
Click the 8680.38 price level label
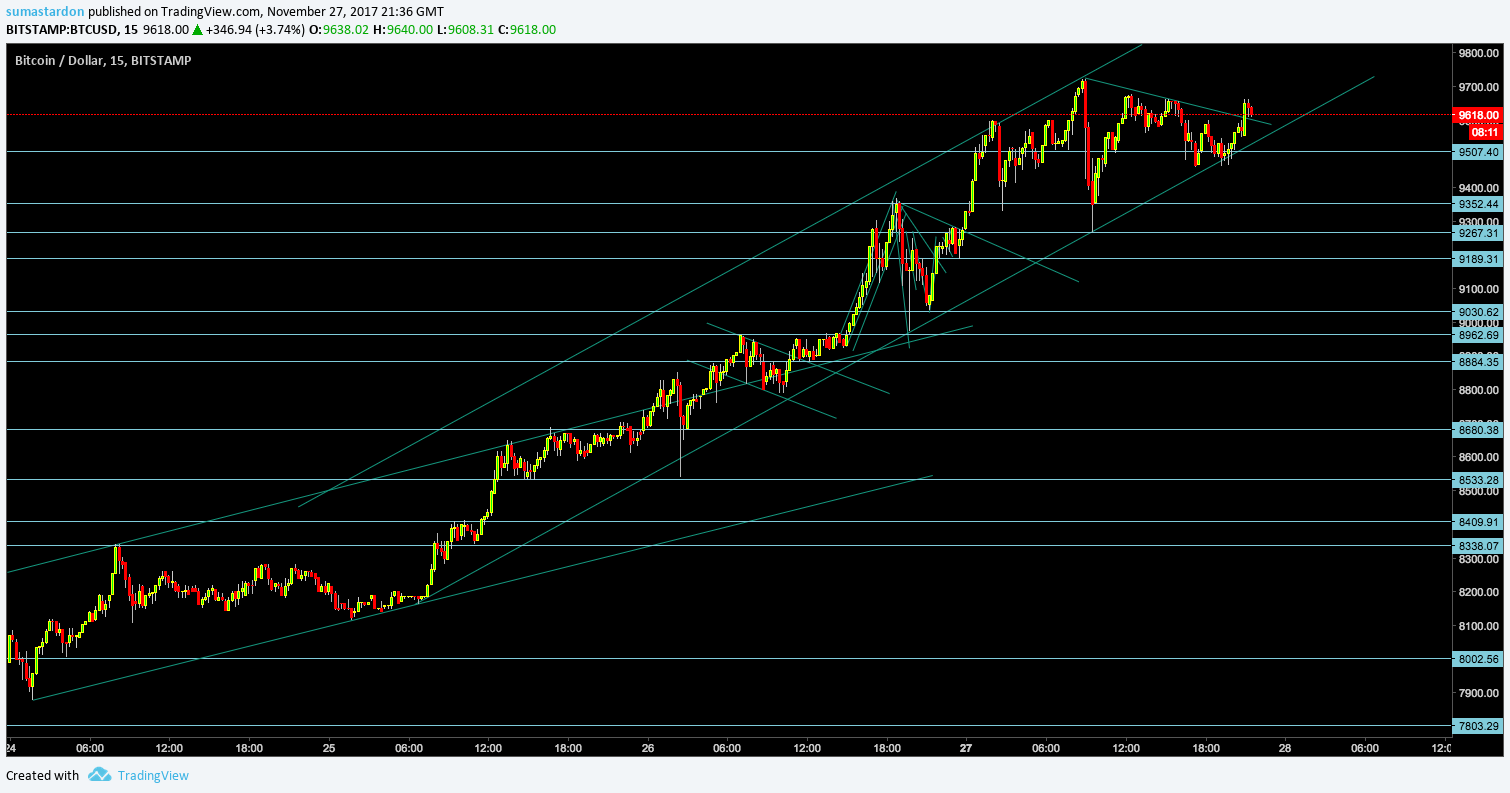pos(1477,430)
